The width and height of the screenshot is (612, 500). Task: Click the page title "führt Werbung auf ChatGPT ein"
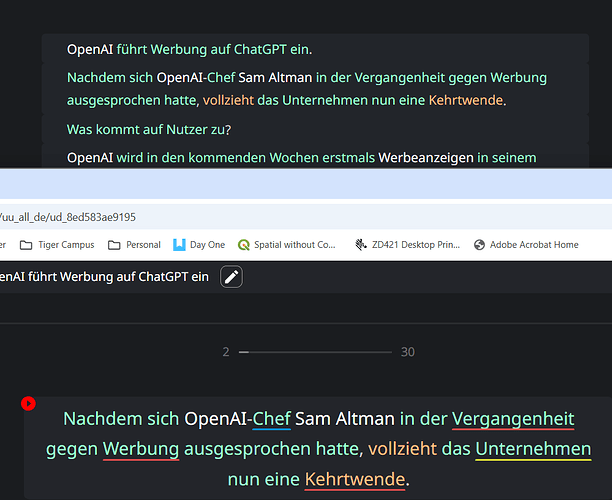point(105,277)
